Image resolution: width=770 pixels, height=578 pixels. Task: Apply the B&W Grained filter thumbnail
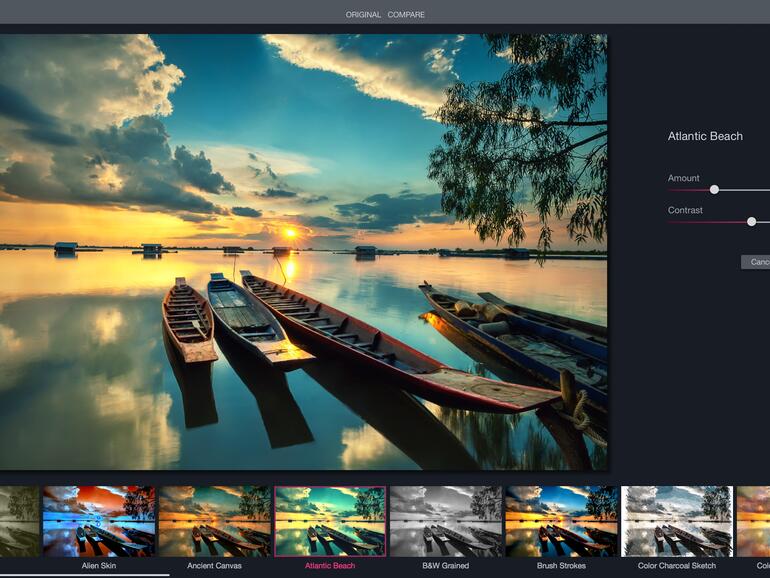446,521
